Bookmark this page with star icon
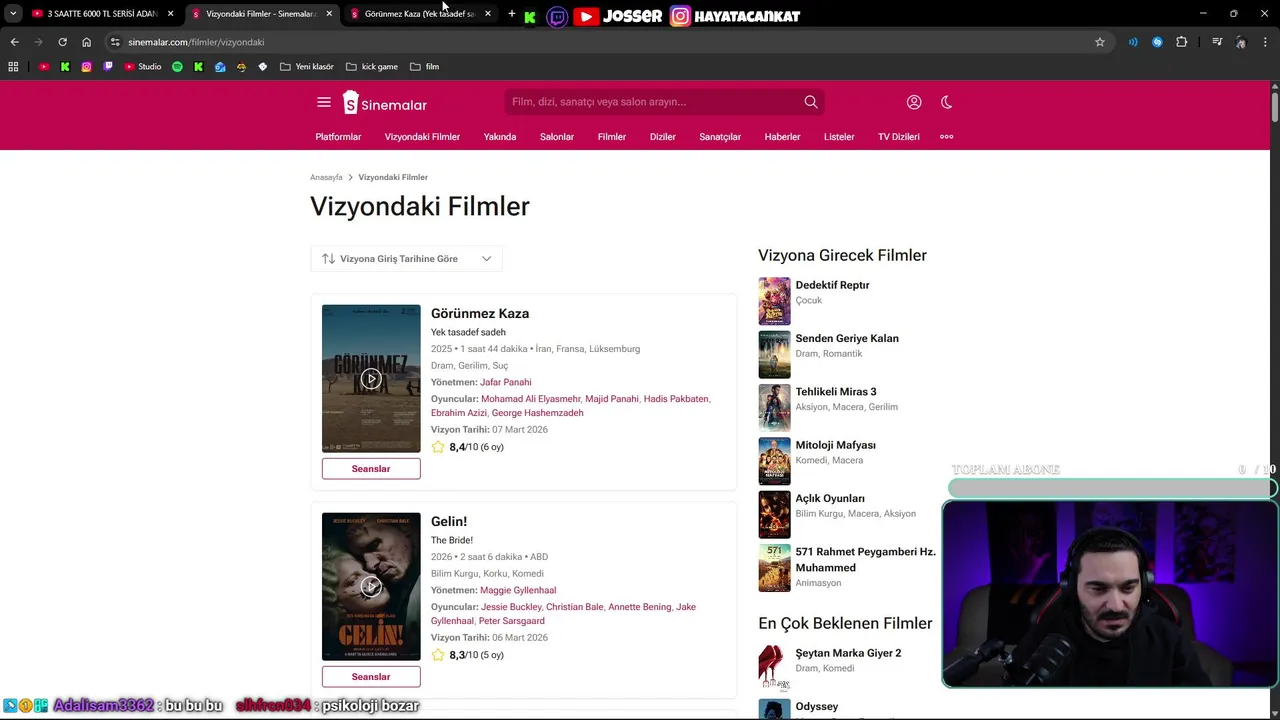1280x720 pixels. (x=1100, y=42)
